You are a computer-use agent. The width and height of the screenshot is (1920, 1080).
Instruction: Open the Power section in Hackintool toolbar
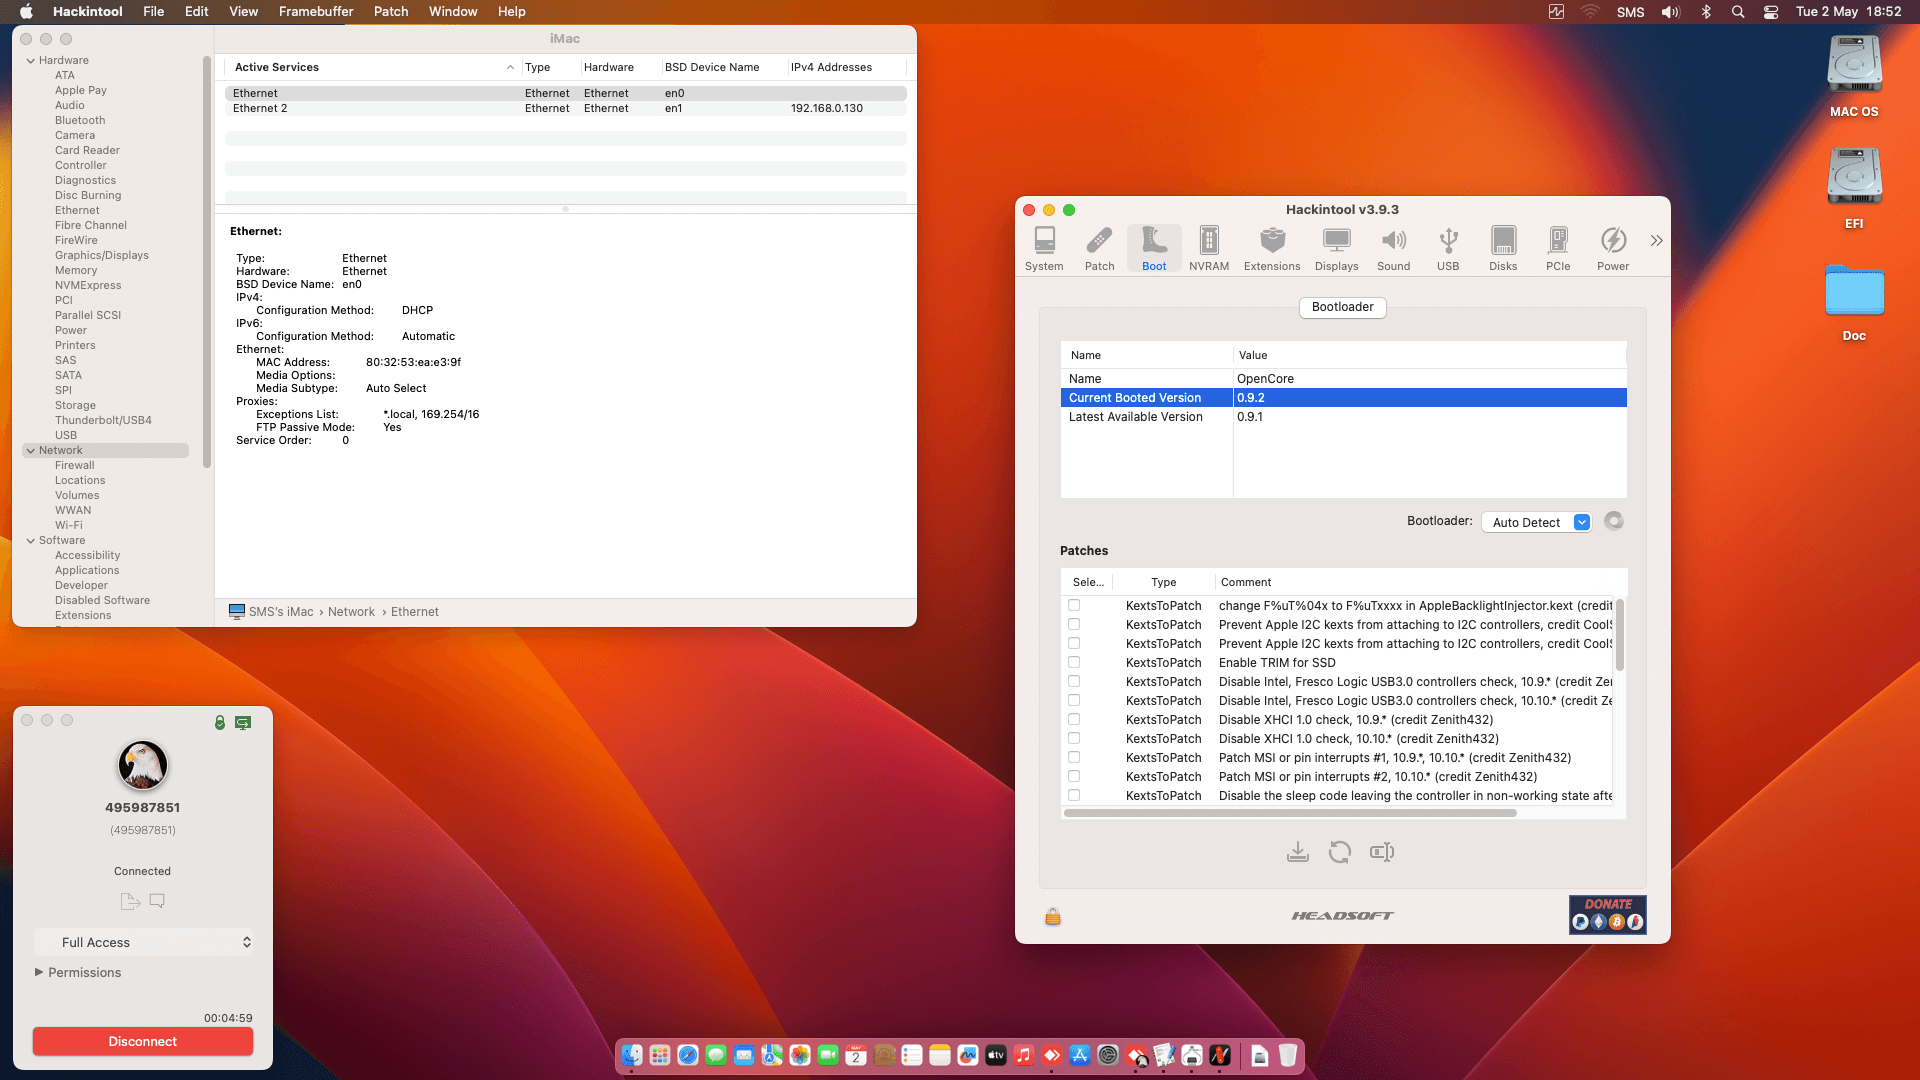pyautogui.click(x=1613, y=248)
